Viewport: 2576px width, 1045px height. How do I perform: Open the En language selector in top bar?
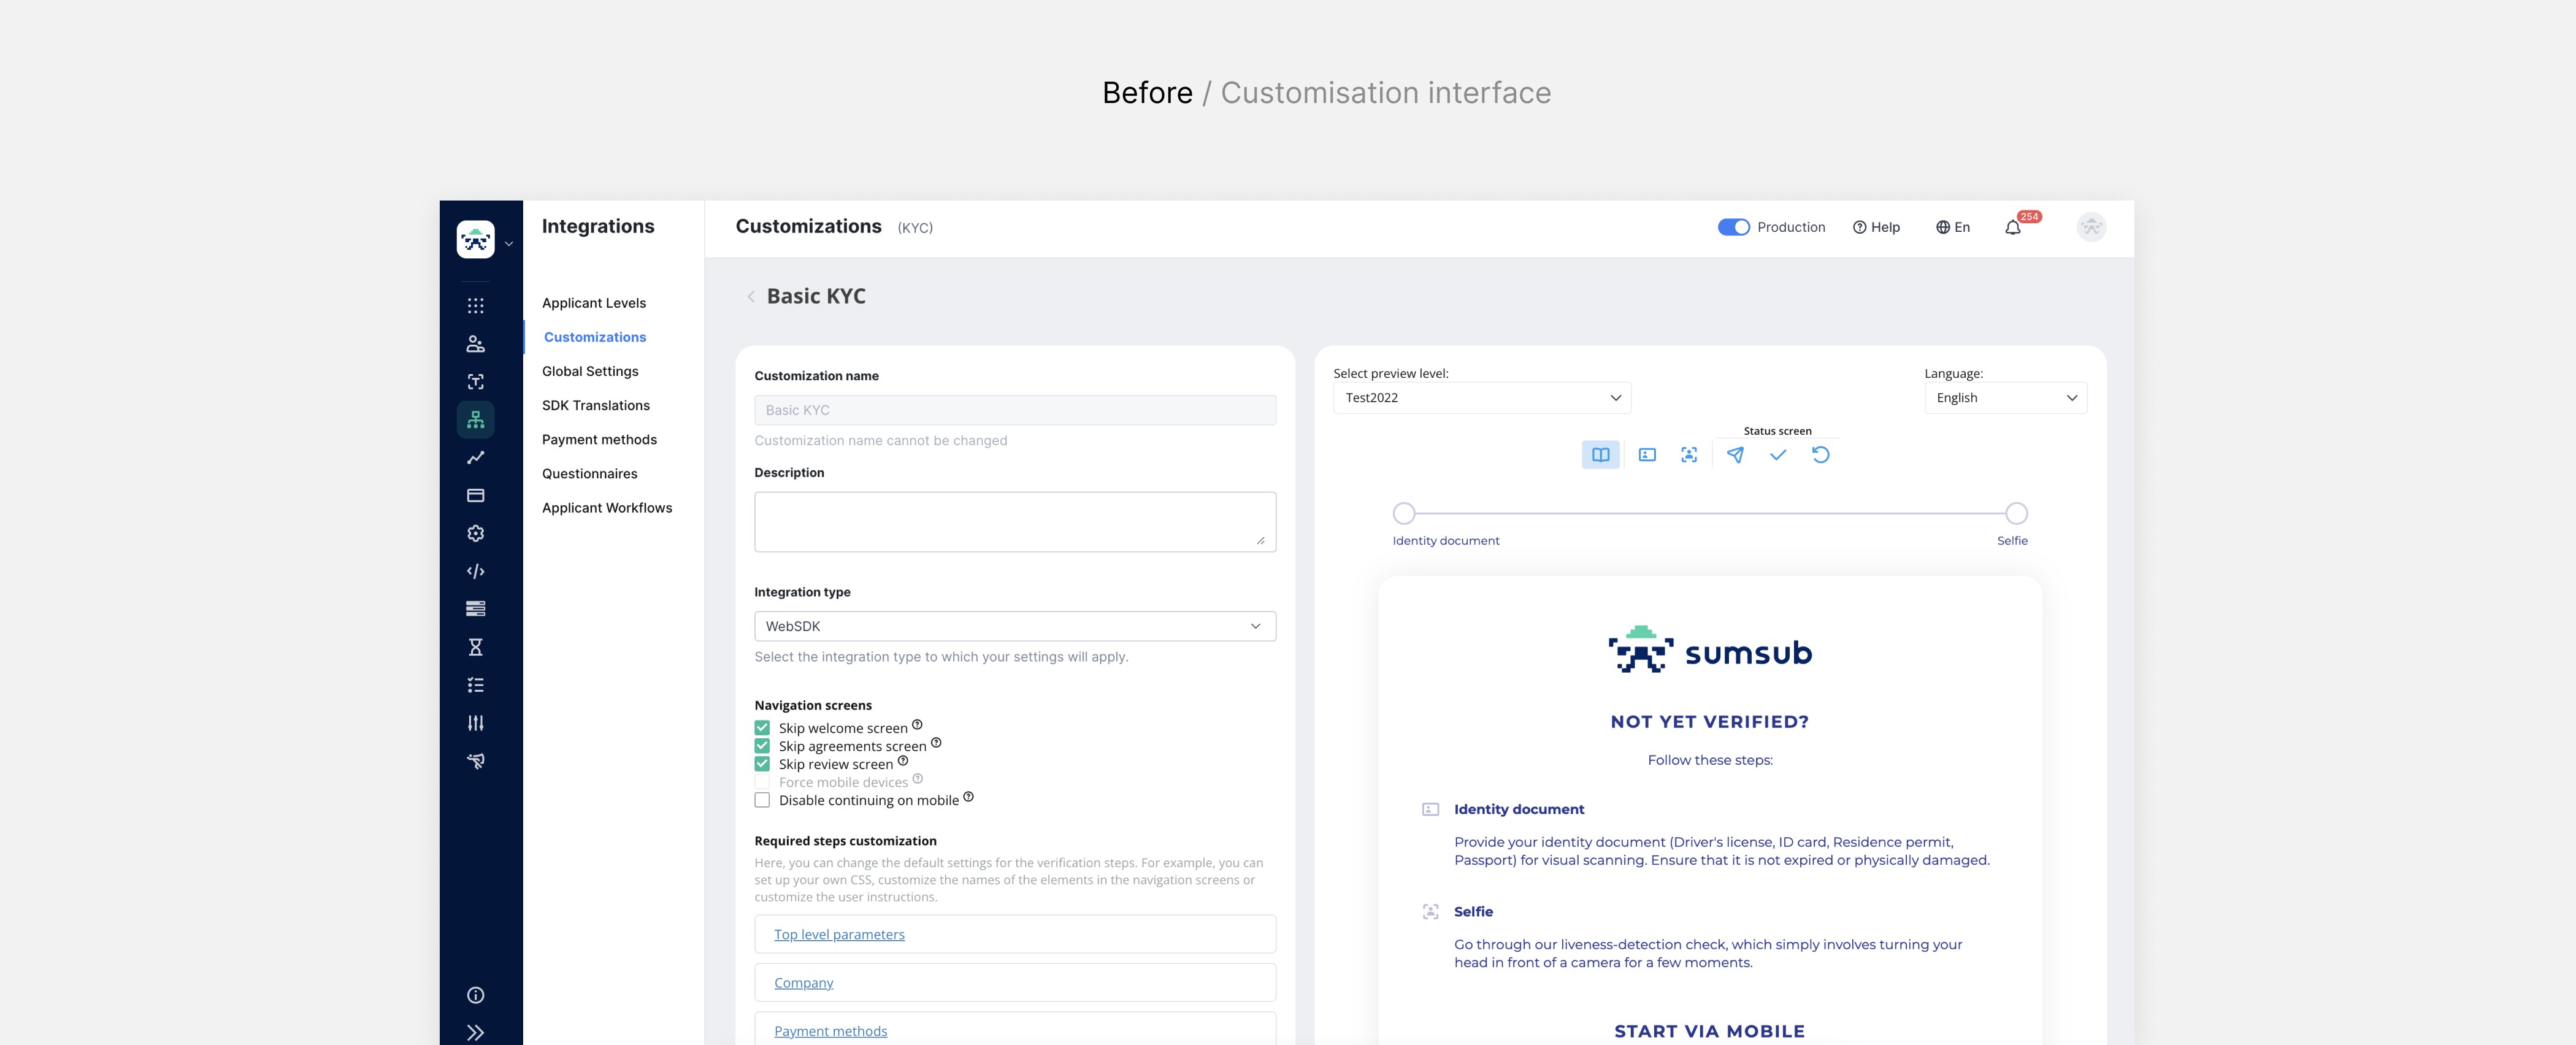(x=1953, y=227)
